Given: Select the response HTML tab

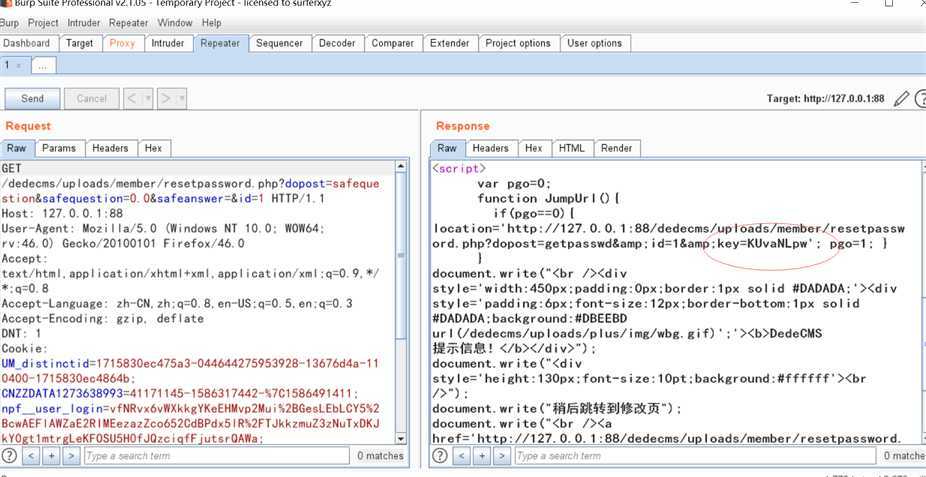Looking at the screenshot, I should (572, 148).
